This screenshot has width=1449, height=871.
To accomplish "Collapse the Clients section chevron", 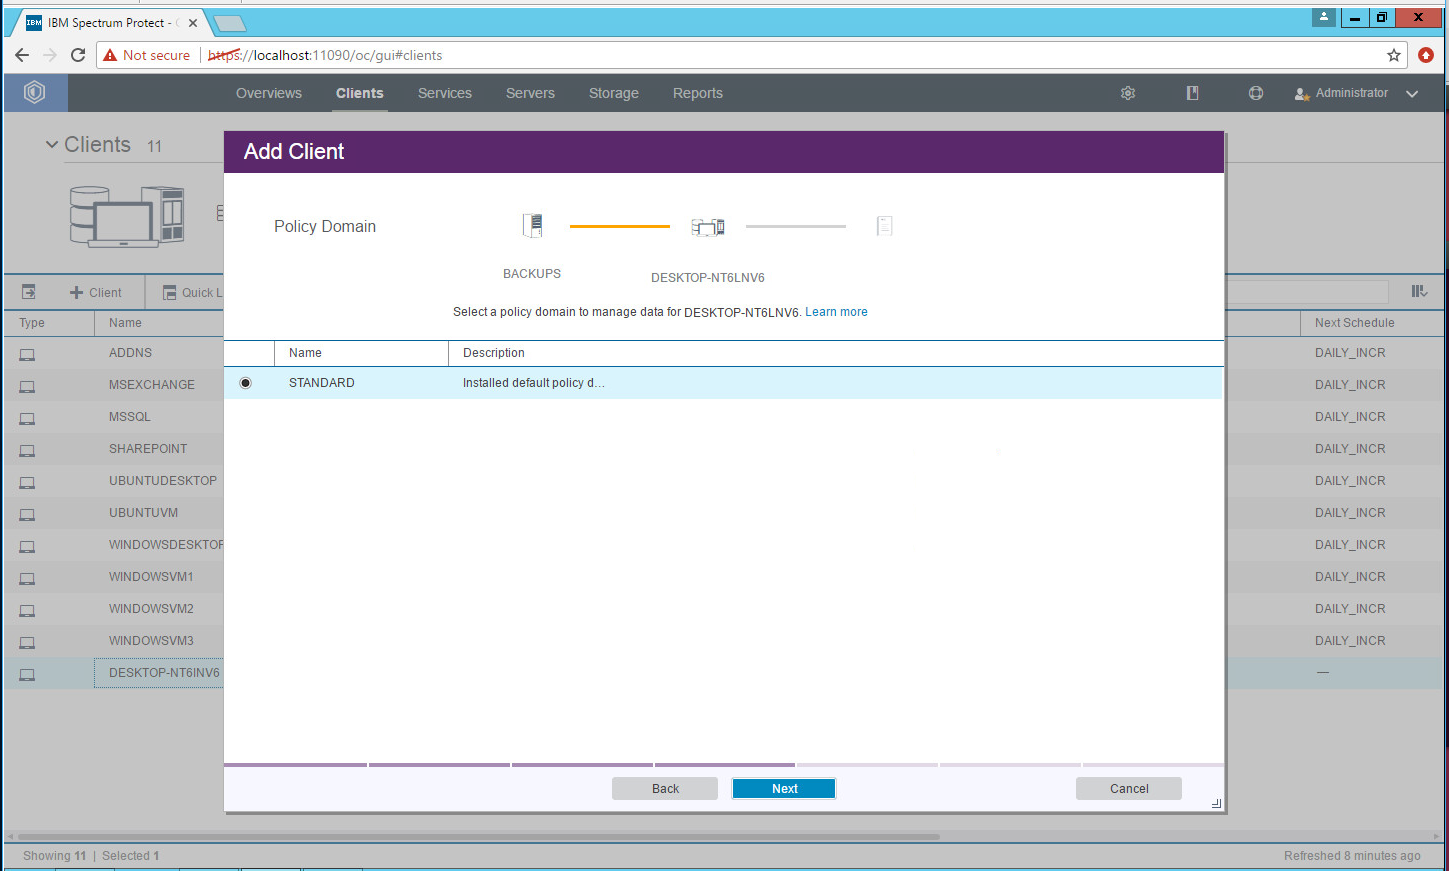I will (52, 145).
